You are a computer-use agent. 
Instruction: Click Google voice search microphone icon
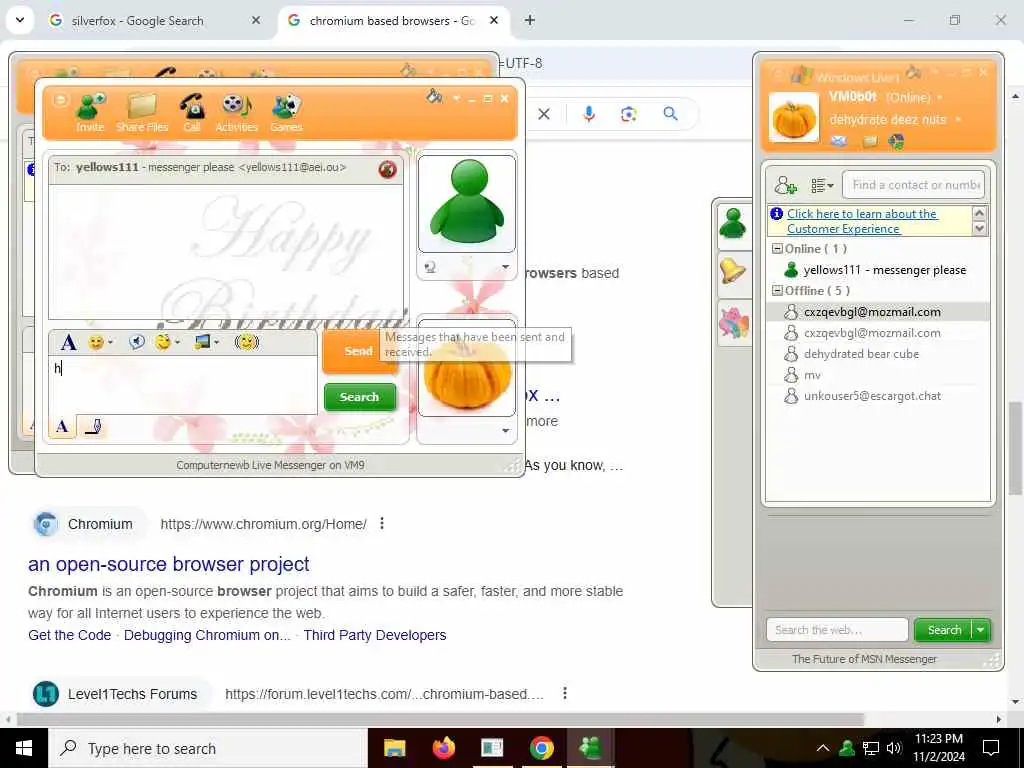click(588, 114)
